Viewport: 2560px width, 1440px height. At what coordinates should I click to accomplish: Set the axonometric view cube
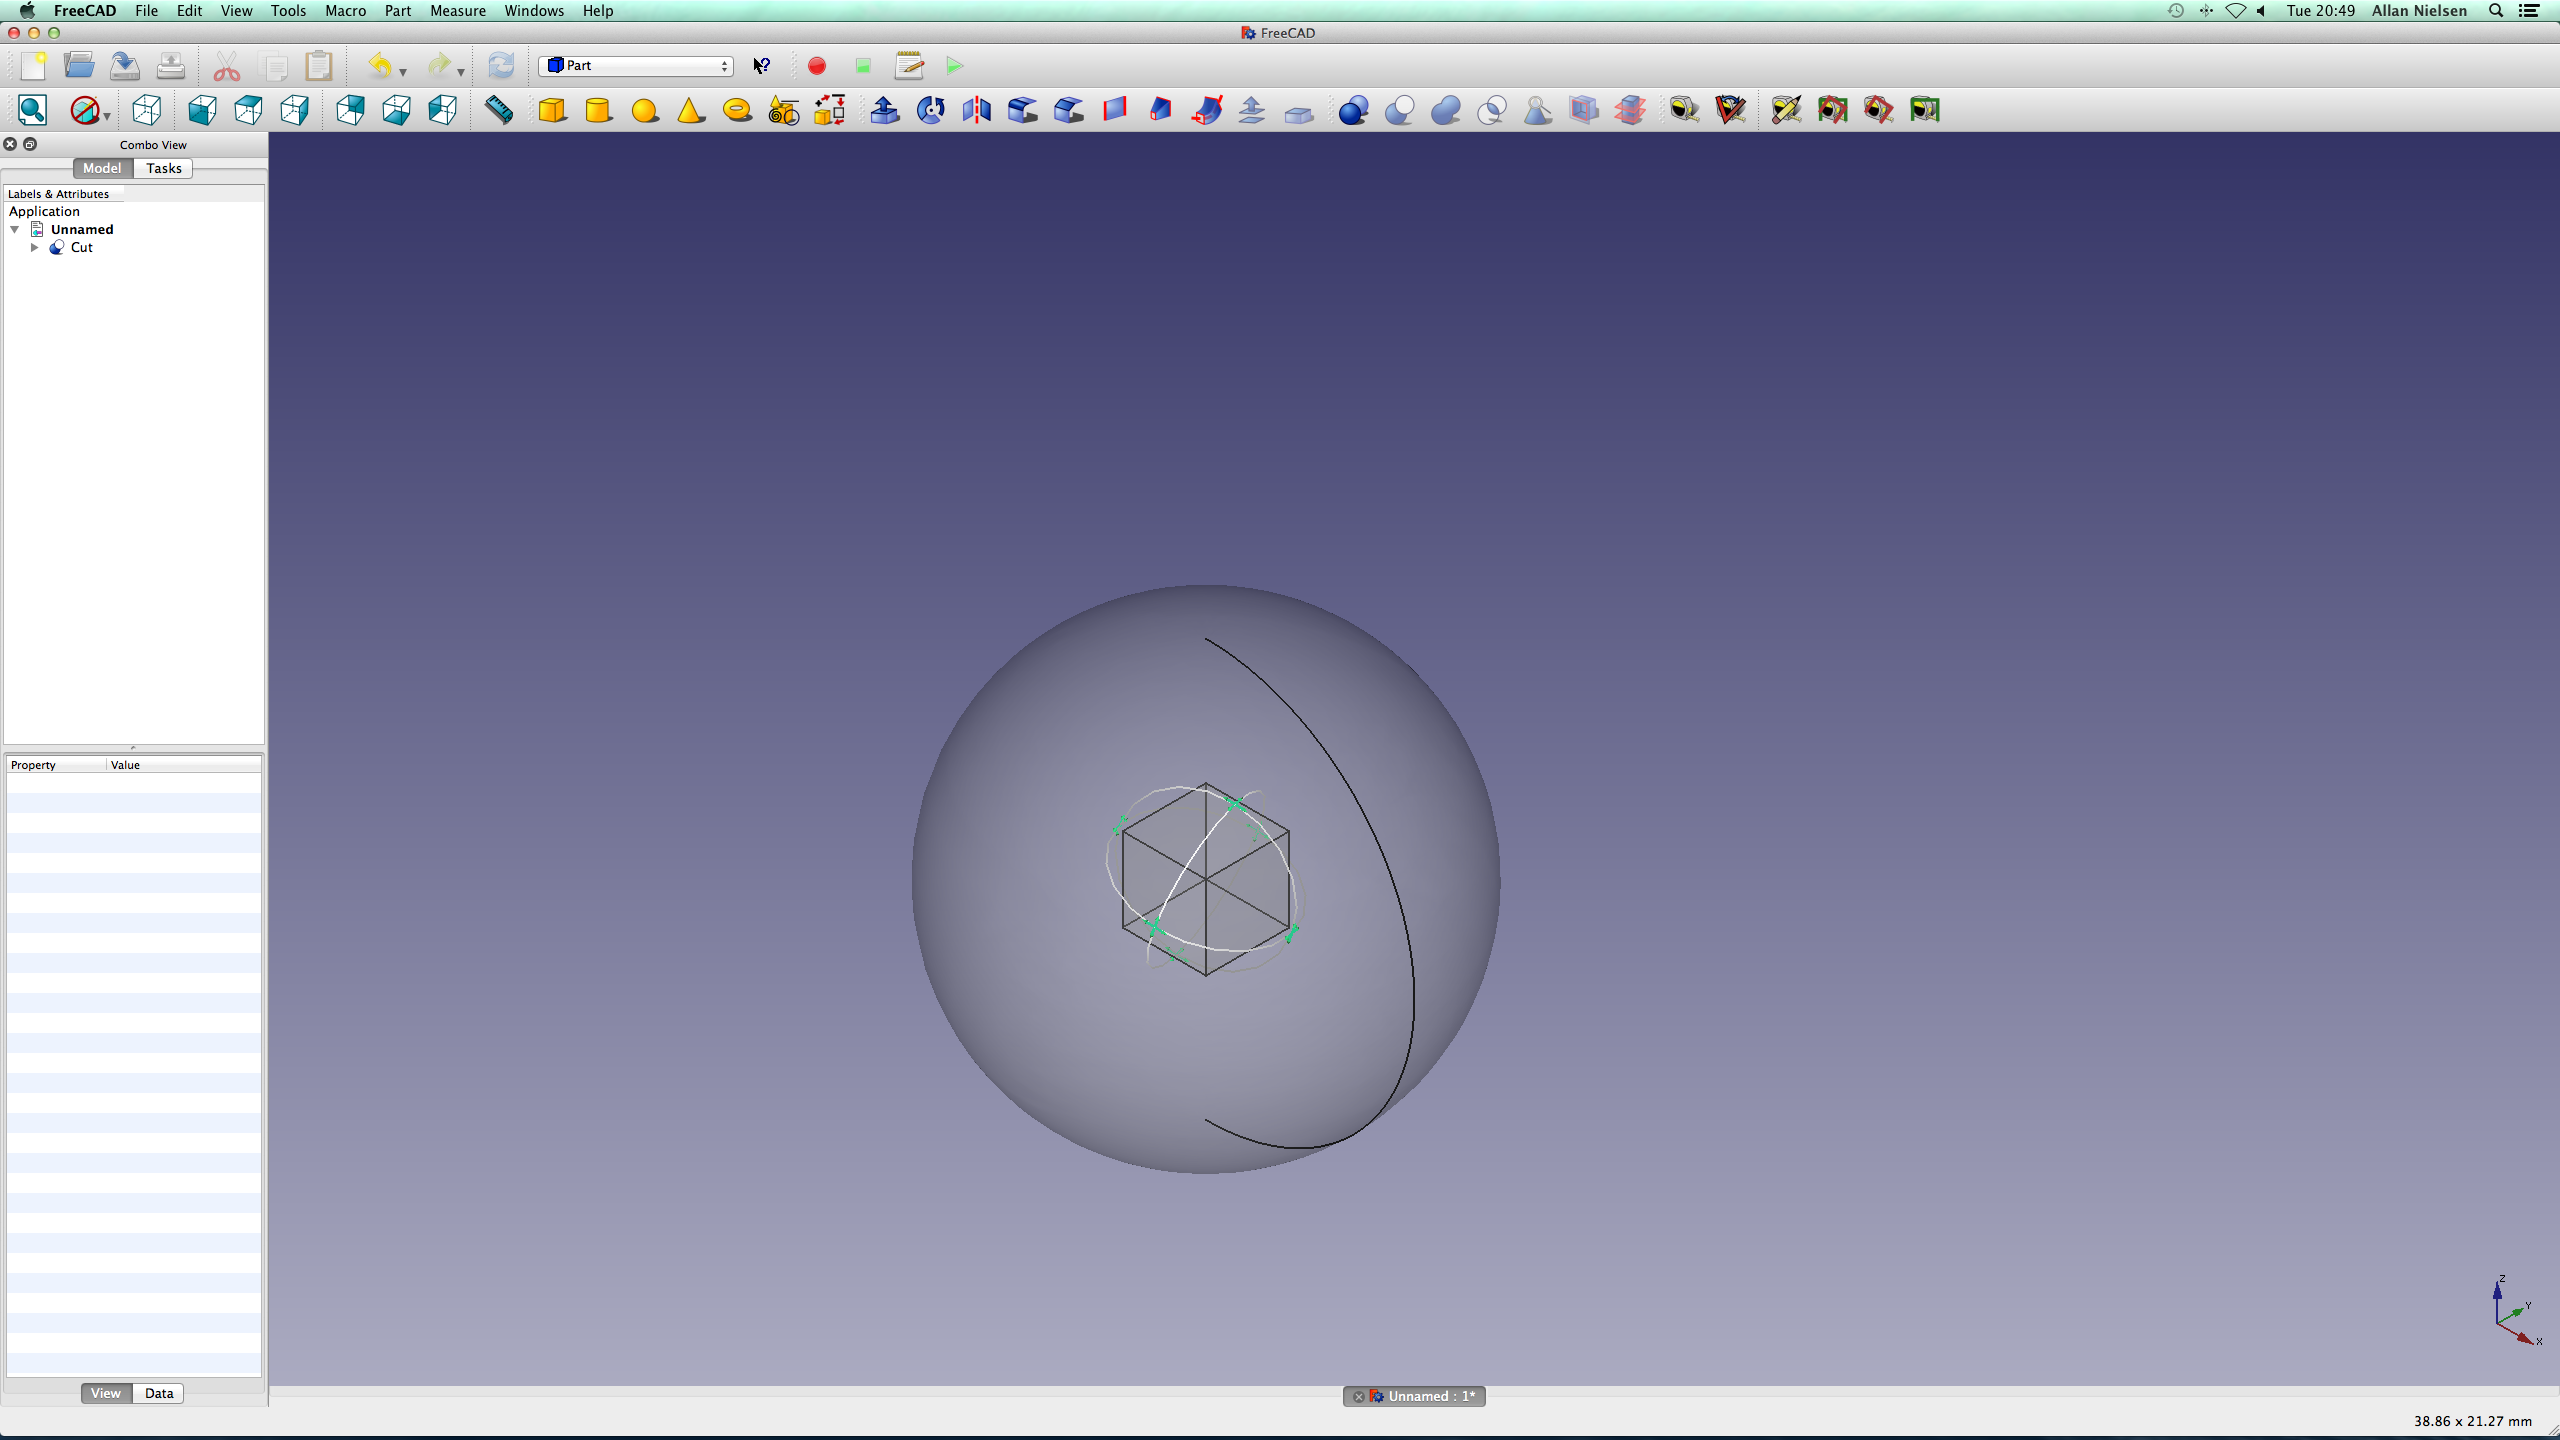pyautogui.click(x=147, y=110)
